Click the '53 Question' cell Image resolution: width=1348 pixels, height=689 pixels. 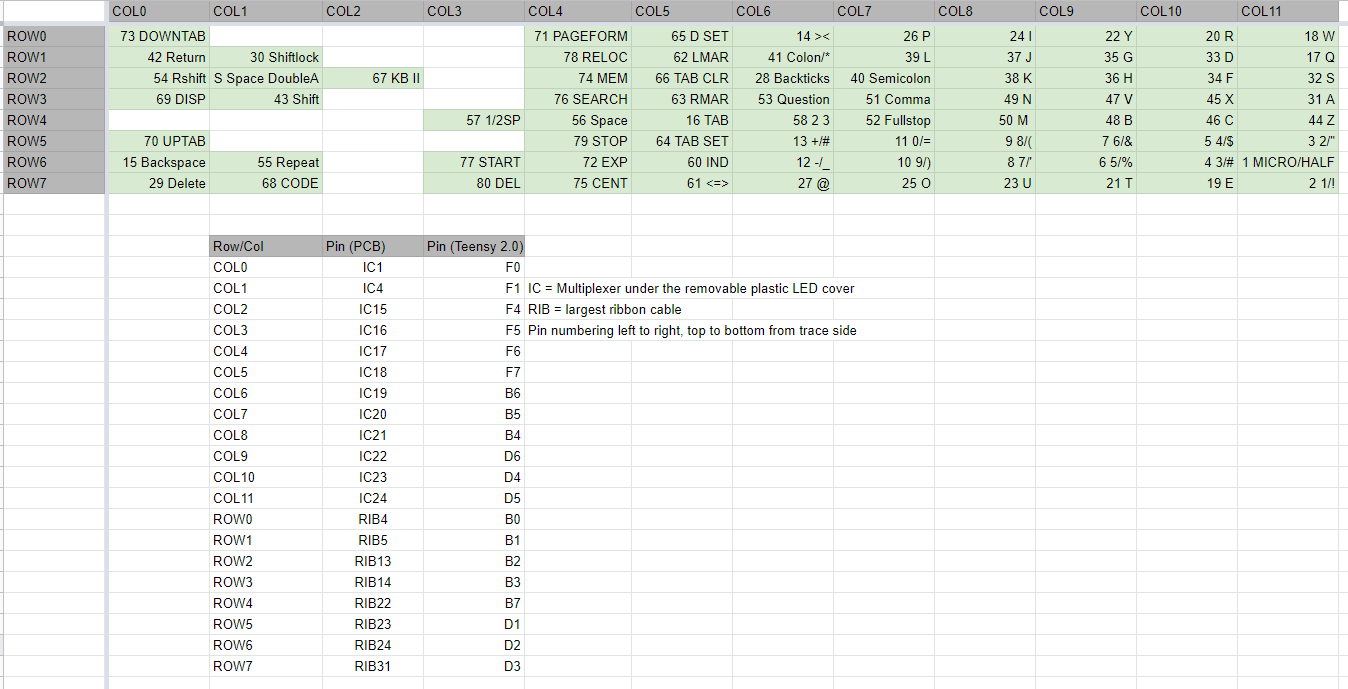click(x=783, y=99)
